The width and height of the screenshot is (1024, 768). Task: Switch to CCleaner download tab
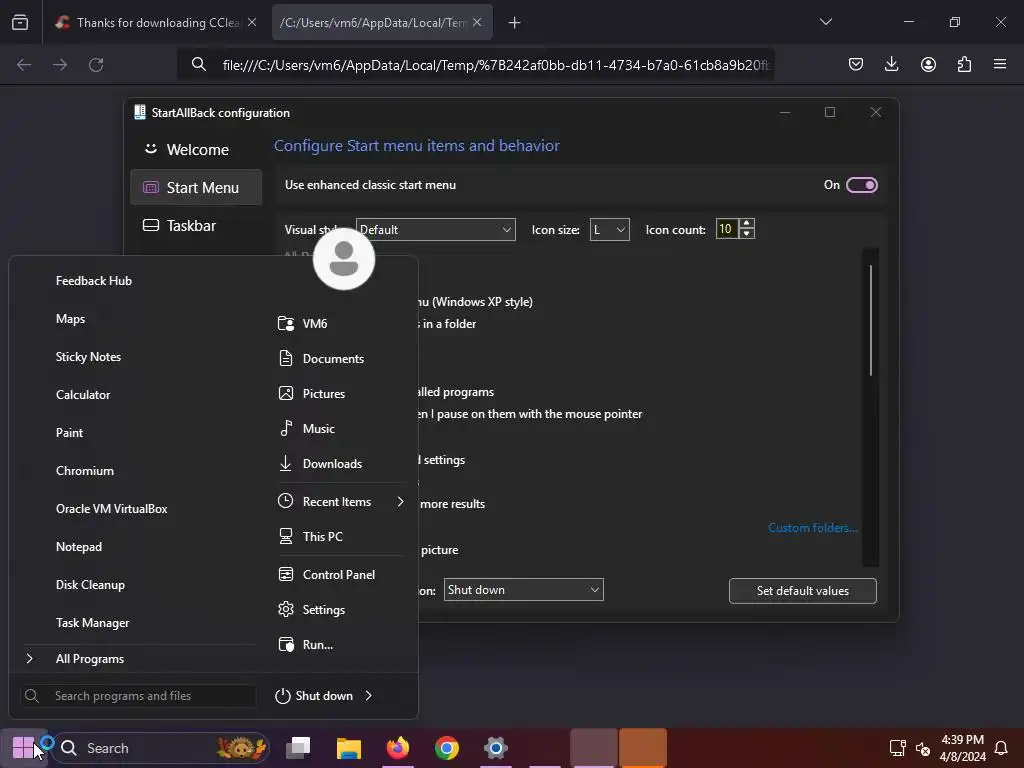point(154,22)
